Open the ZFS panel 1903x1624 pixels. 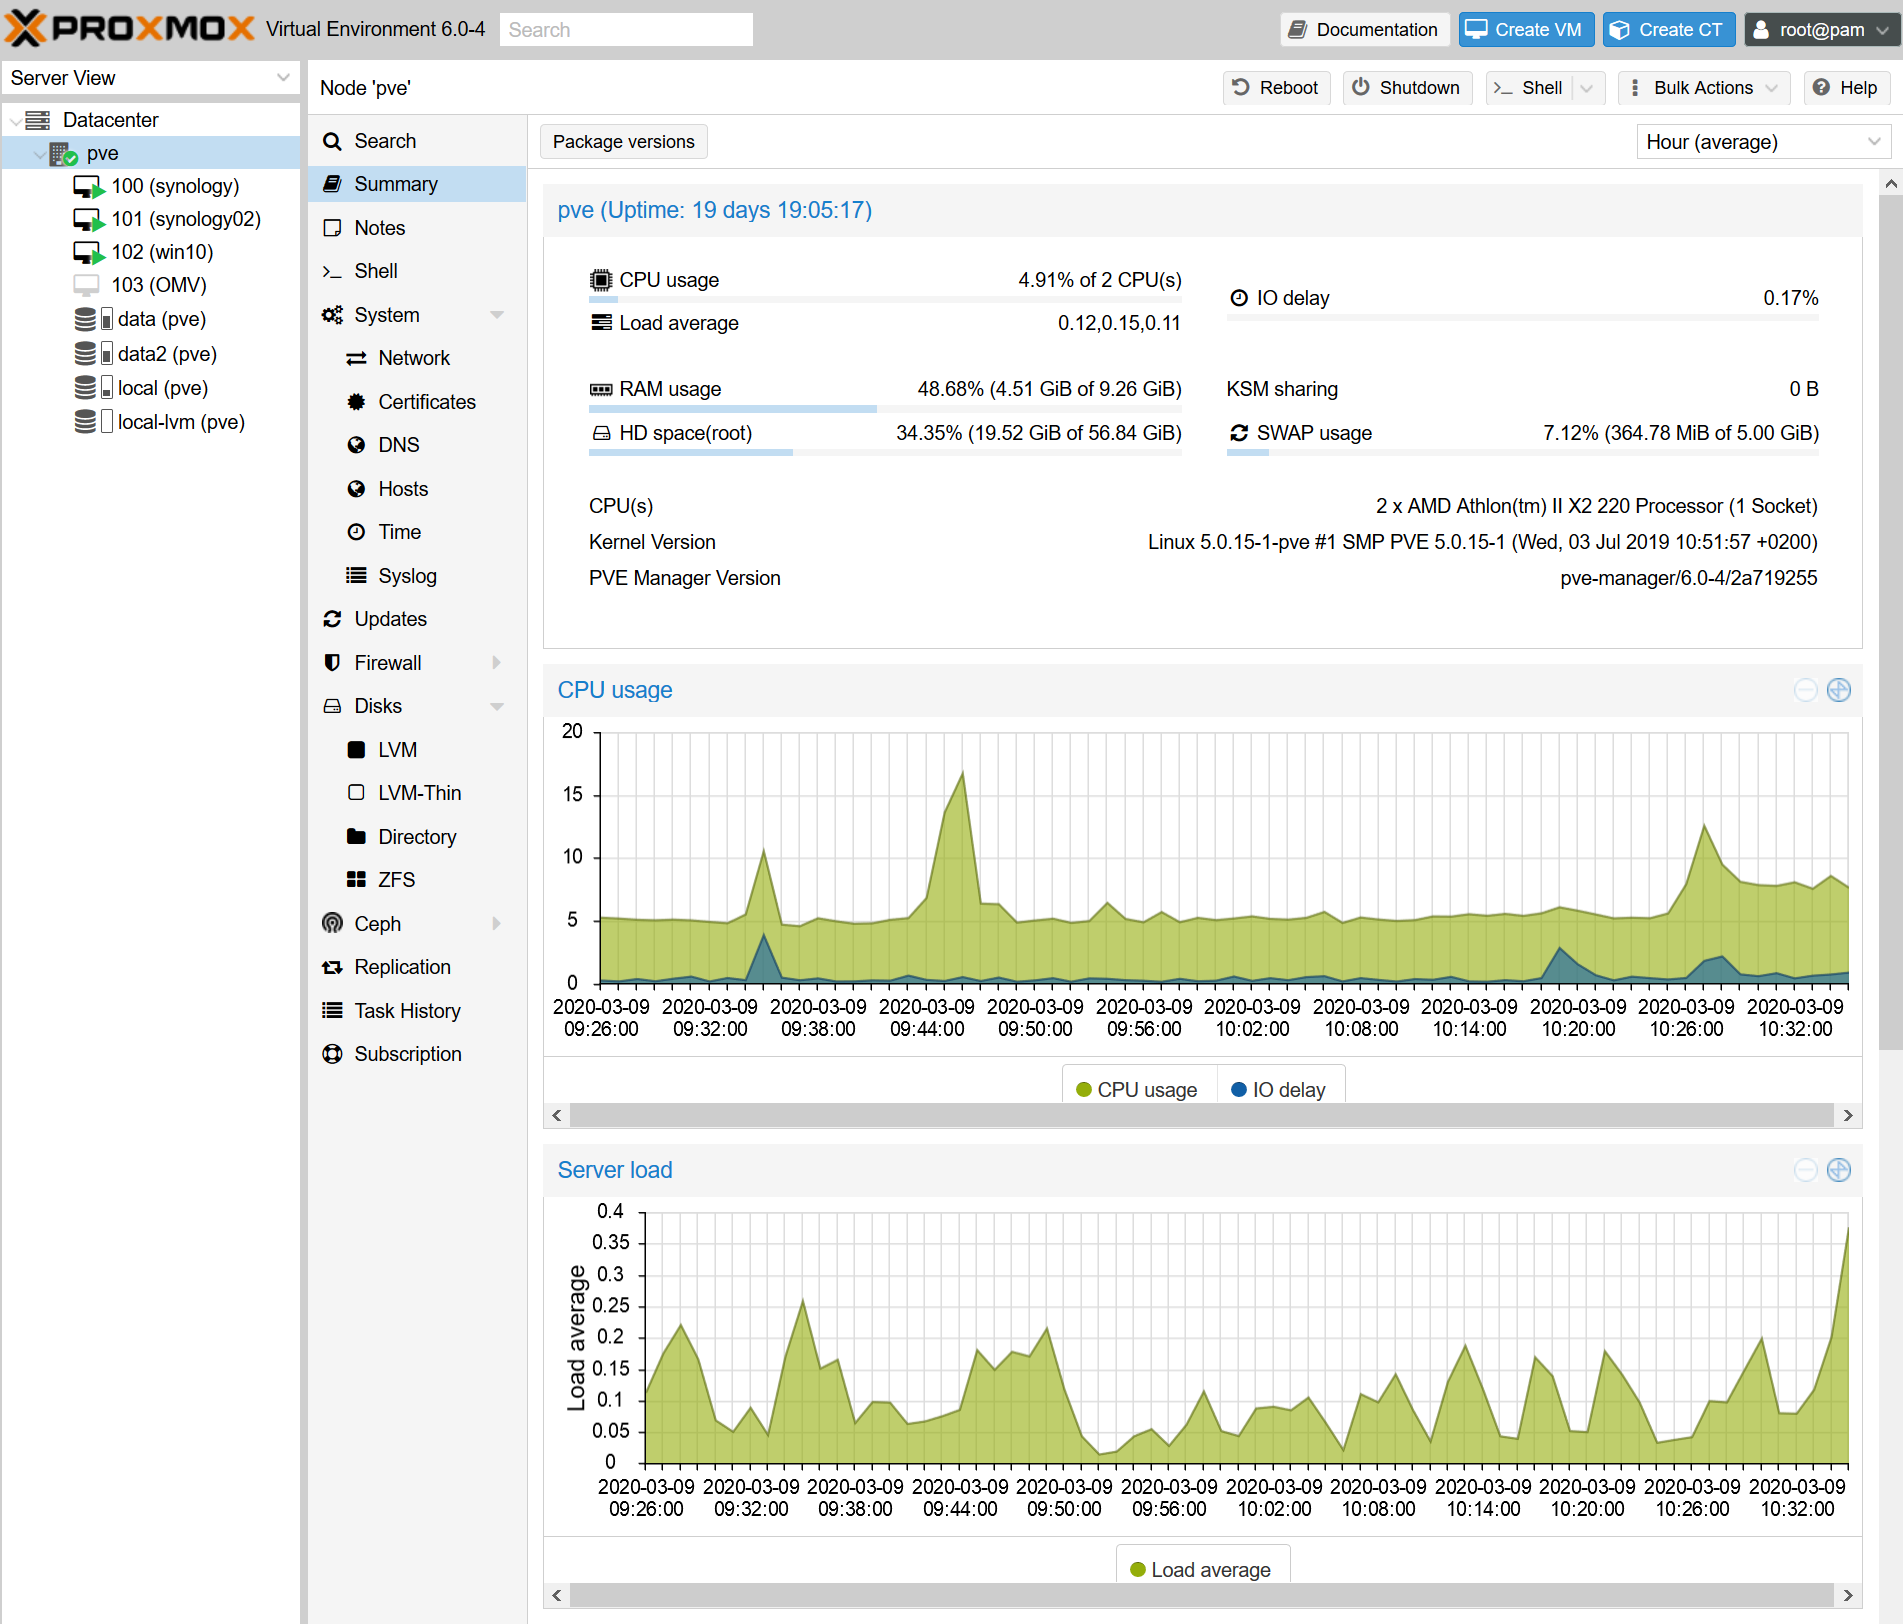(417, 880)
